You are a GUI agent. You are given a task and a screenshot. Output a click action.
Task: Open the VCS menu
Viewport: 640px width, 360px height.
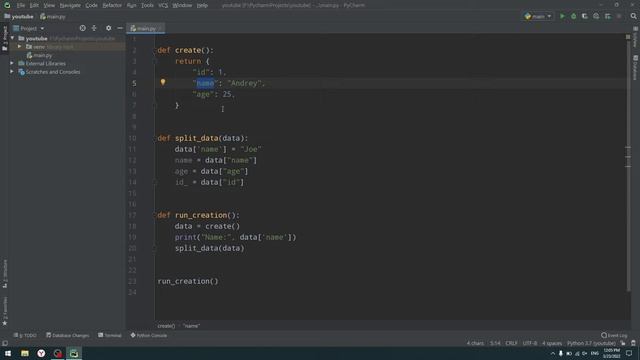coord(163,5)
